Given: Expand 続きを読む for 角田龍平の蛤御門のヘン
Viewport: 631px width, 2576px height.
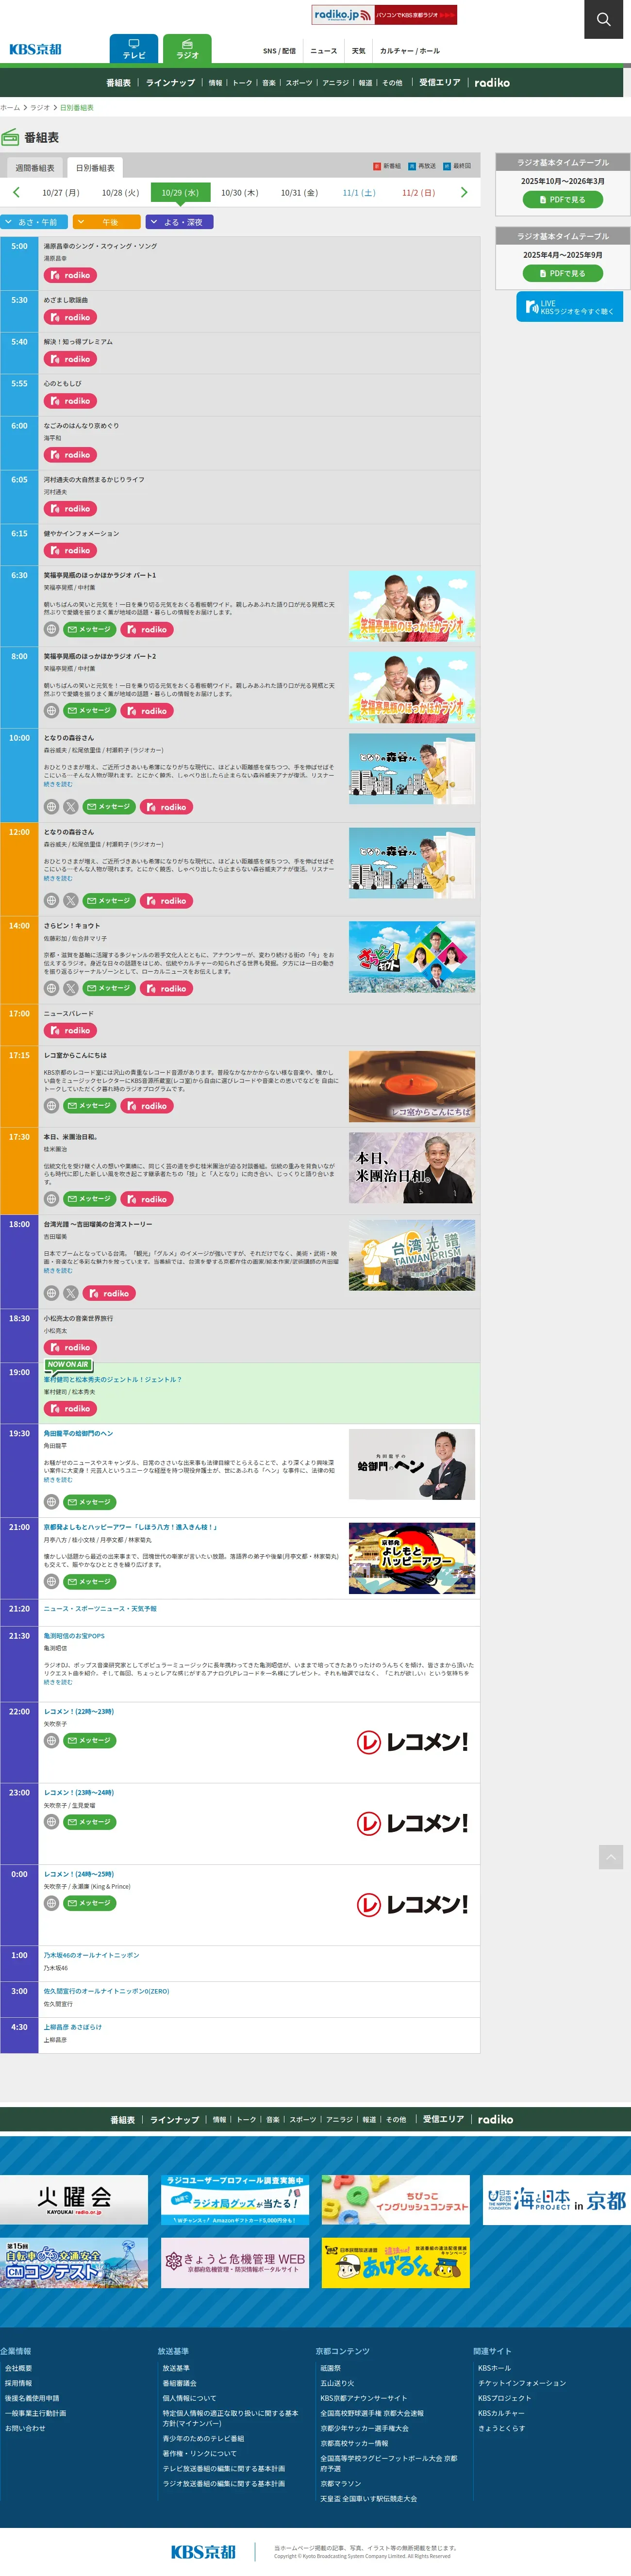Looking at the screenshot, I should pos(57,1480).
